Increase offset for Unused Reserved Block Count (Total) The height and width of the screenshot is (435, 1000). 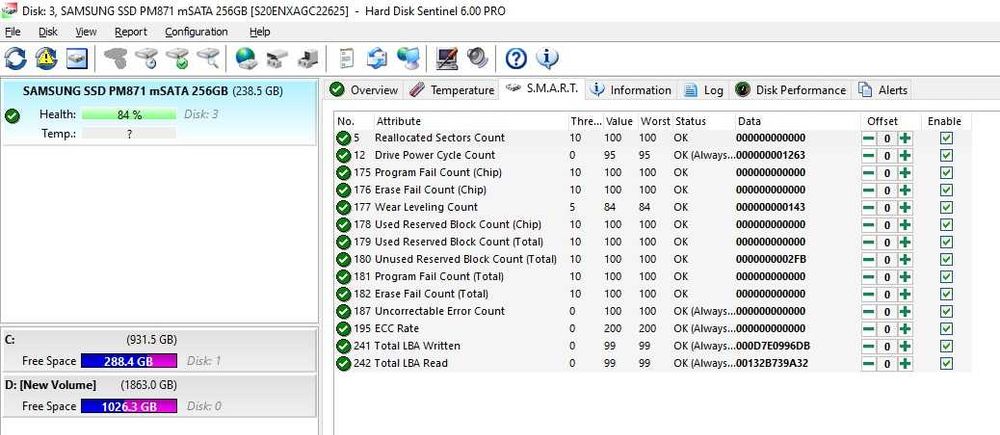906,260
